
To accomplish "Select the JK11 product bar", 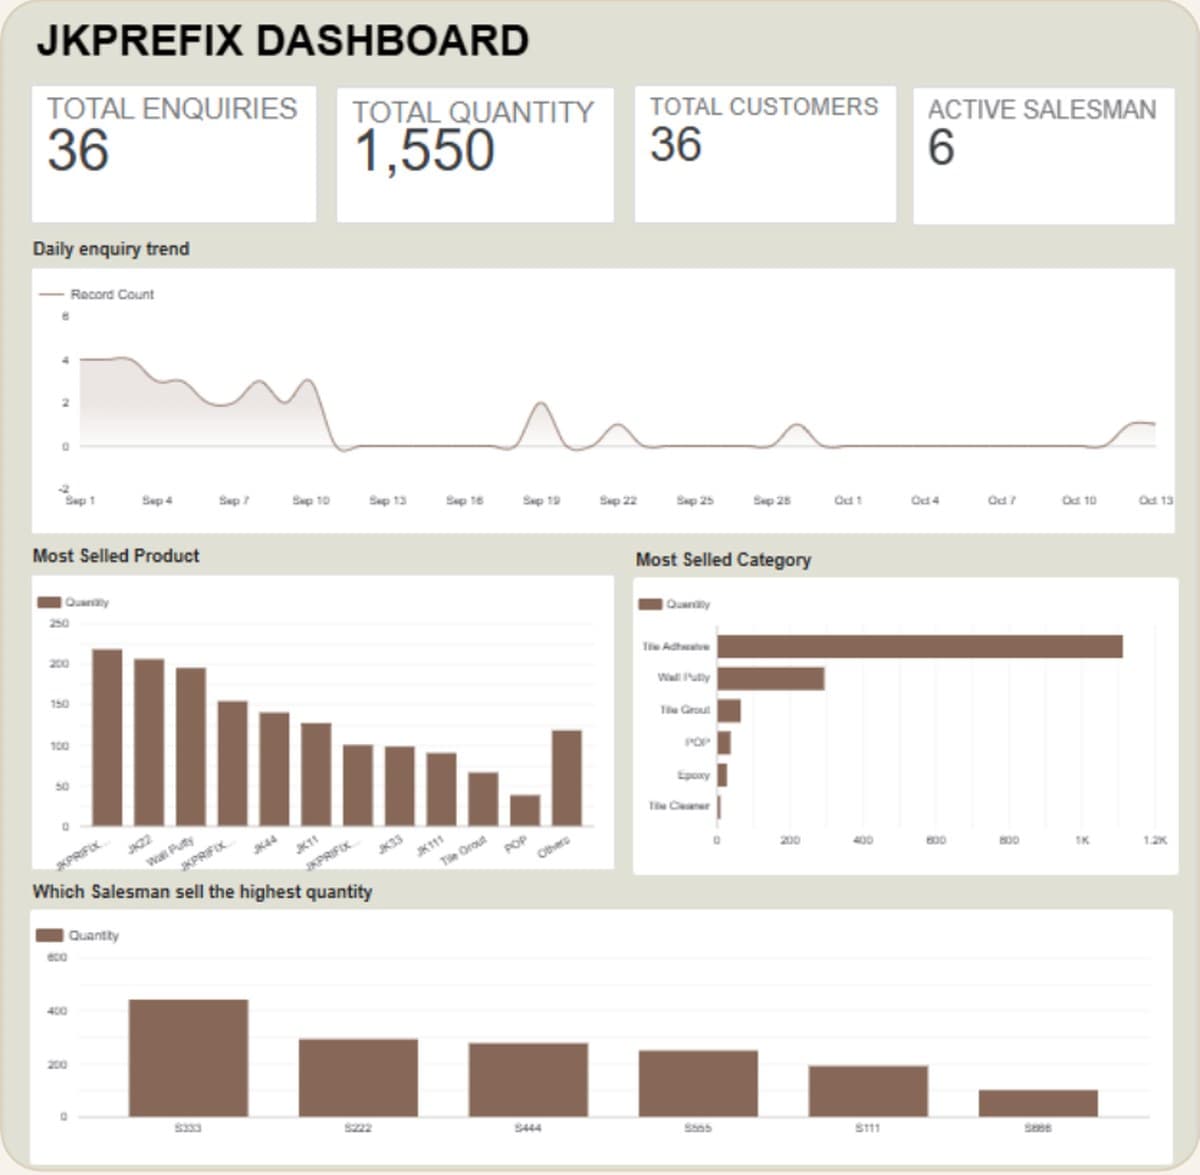I will [316, 775].
